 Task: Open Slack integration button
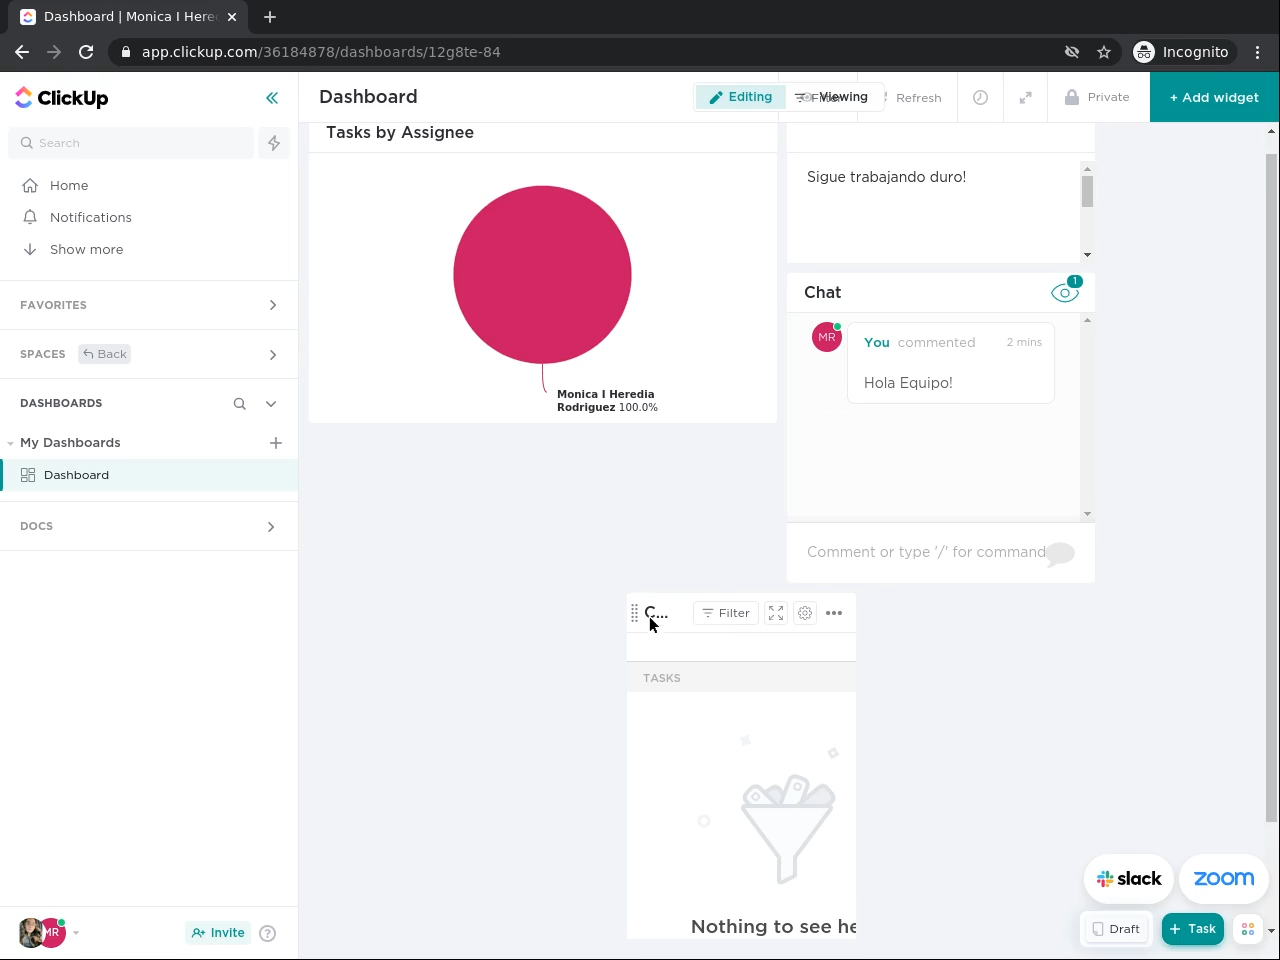click(x=1129, y=879)
